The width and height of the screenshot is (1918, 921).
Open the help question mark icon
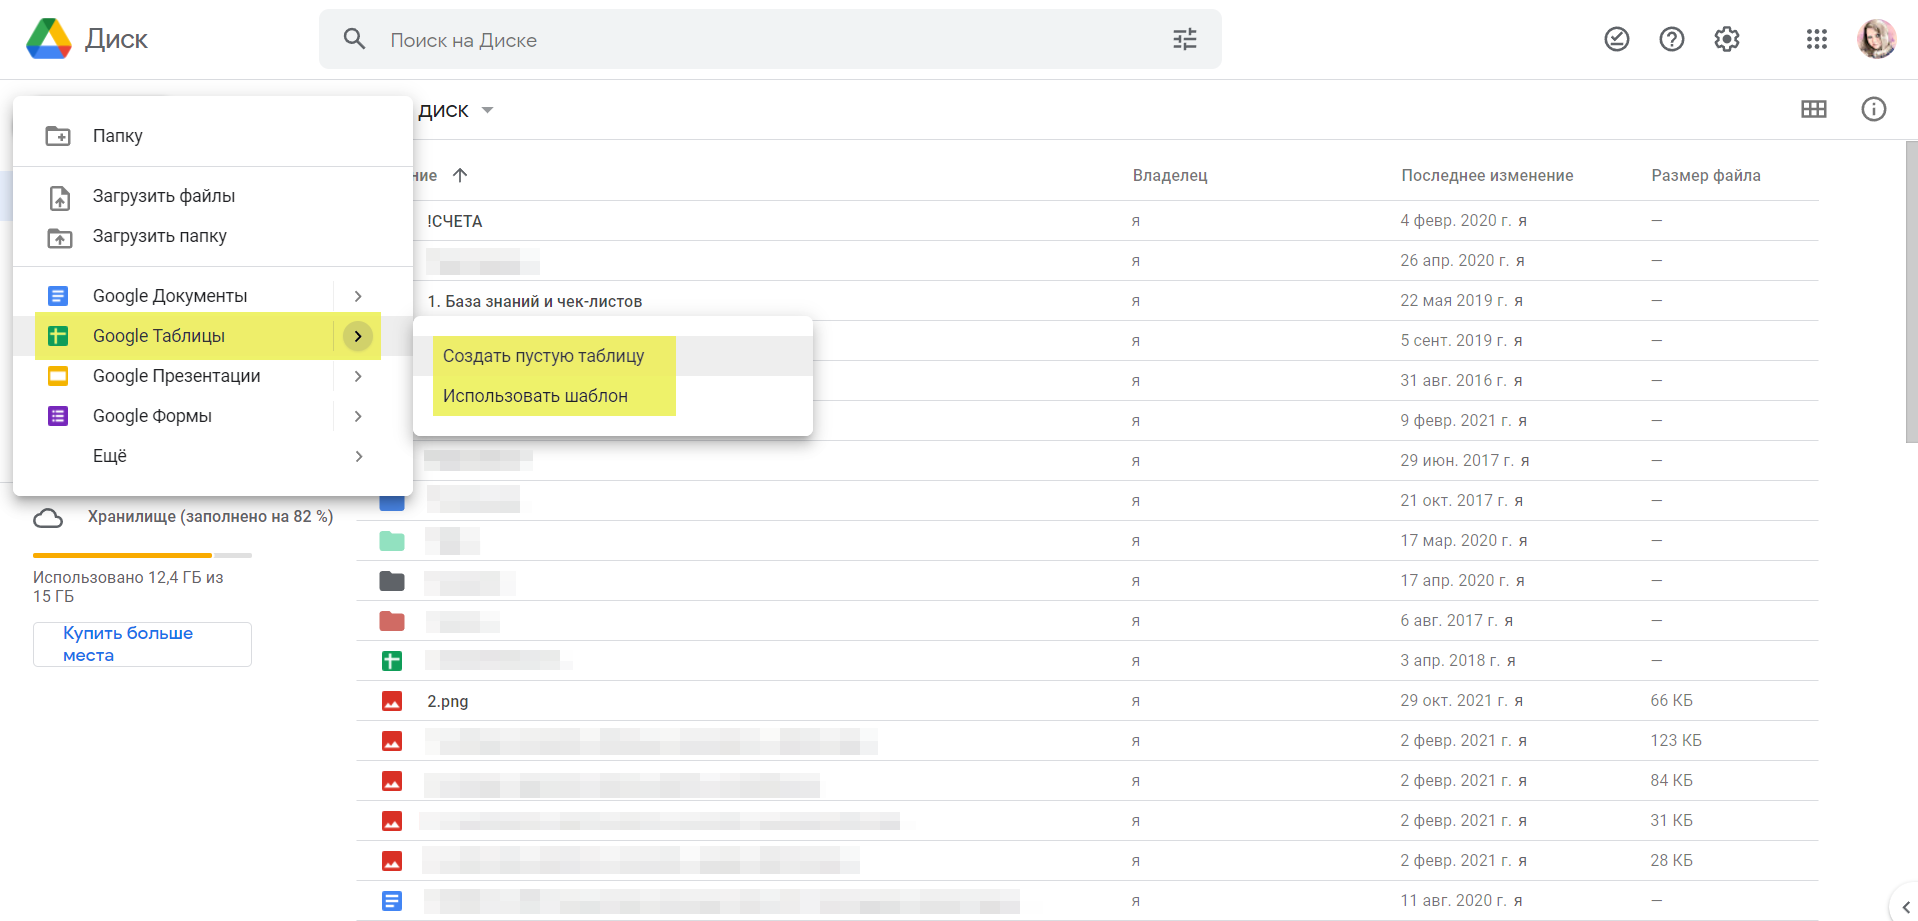pyautogui.click(x=1671, y=39)
